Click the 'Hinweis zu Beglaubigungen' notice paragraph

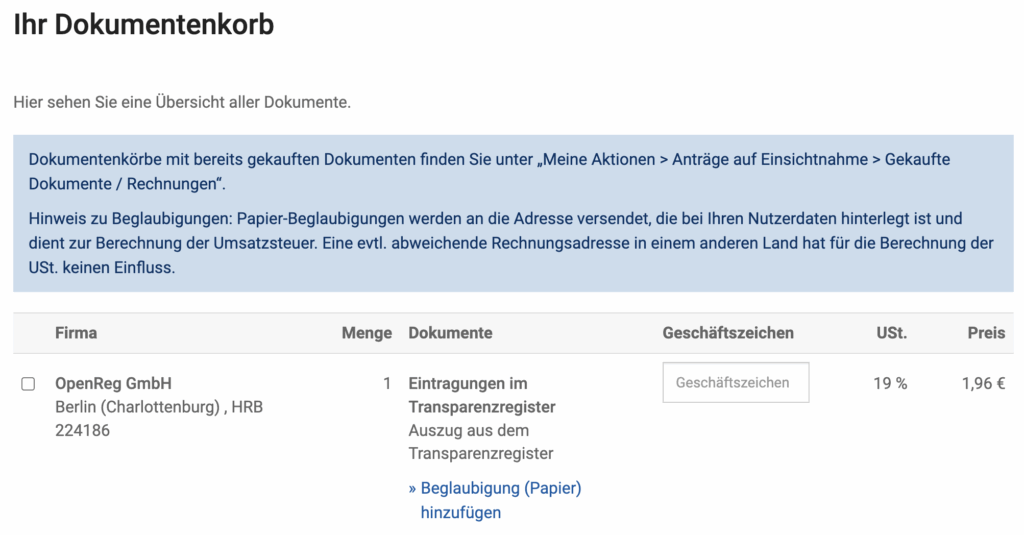click(x=510, y=243)
